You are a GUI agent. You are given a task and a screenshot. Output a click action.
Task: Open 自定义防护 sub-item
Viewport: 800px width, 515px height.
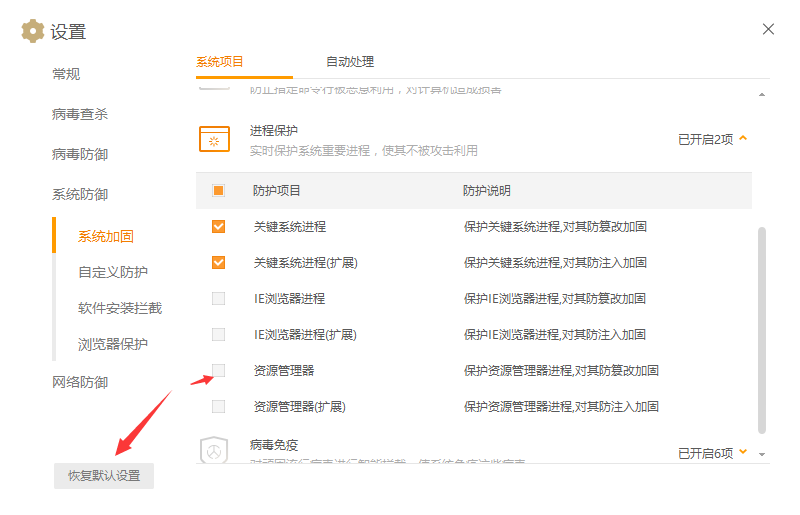coord(113,272)
